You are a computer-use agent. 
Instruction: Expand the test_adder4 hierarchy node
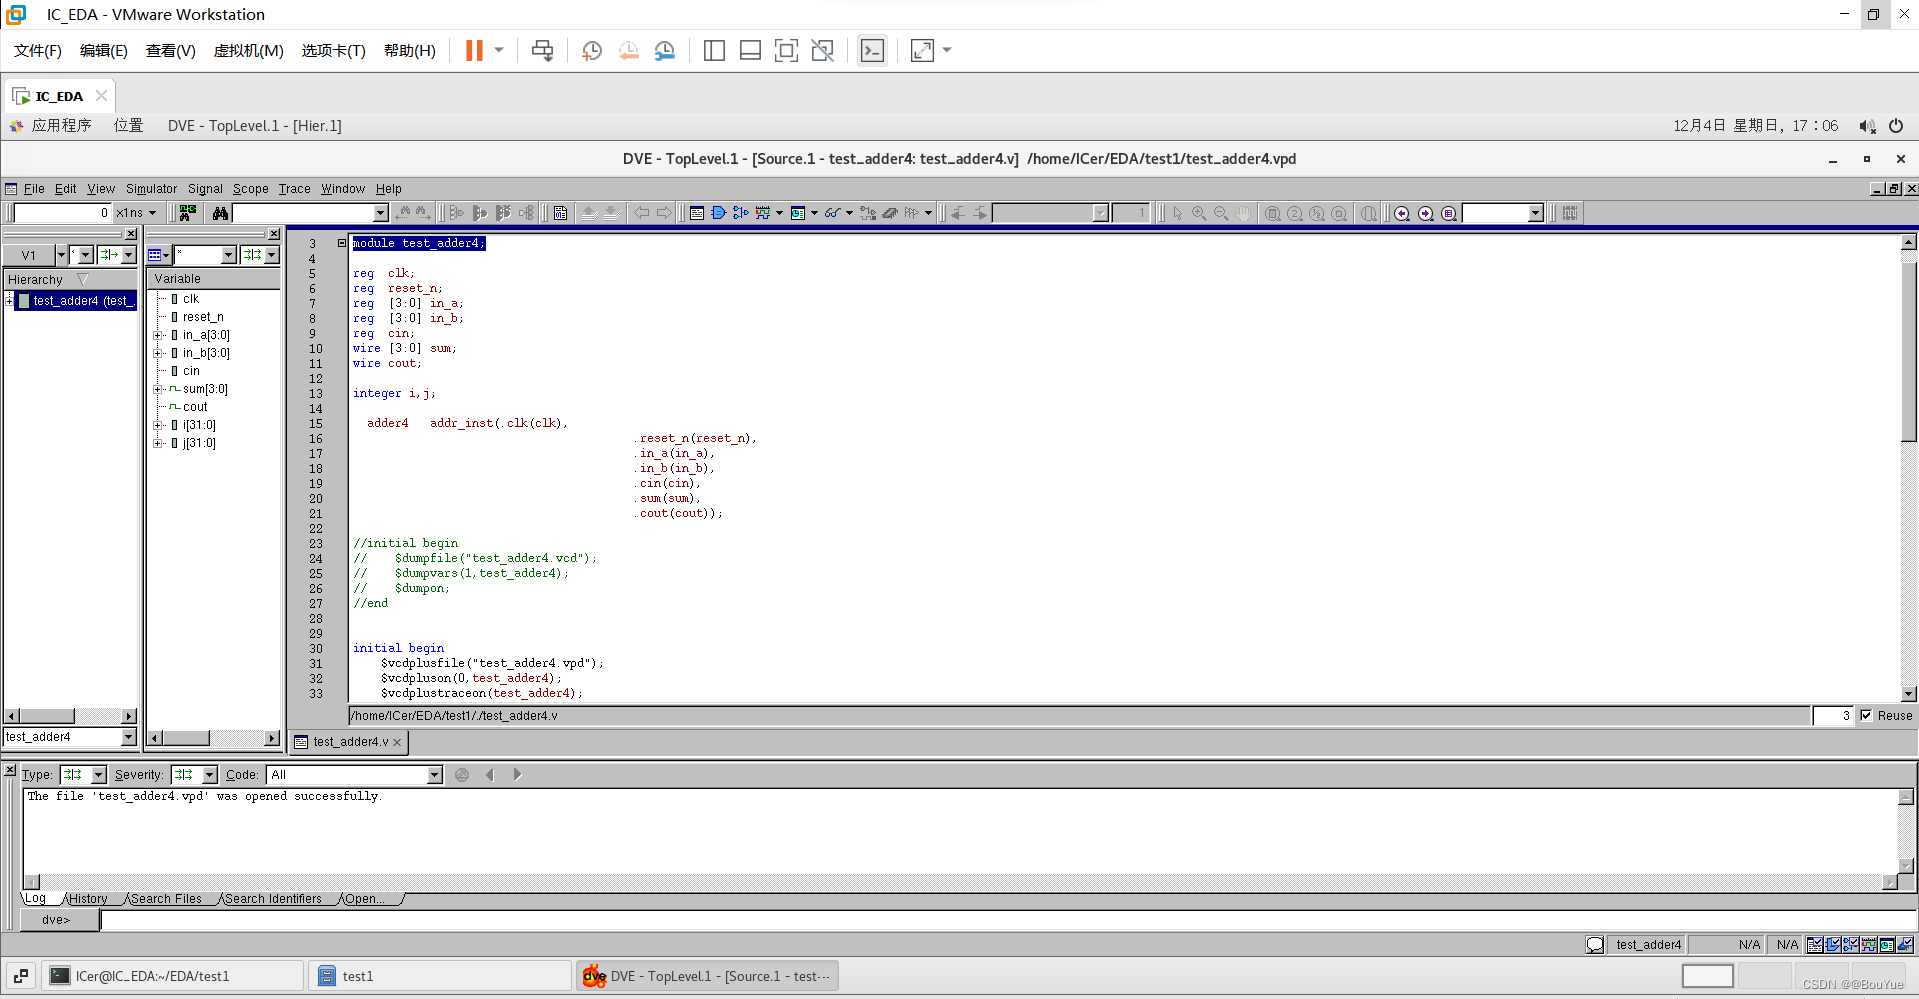point(10,300)
